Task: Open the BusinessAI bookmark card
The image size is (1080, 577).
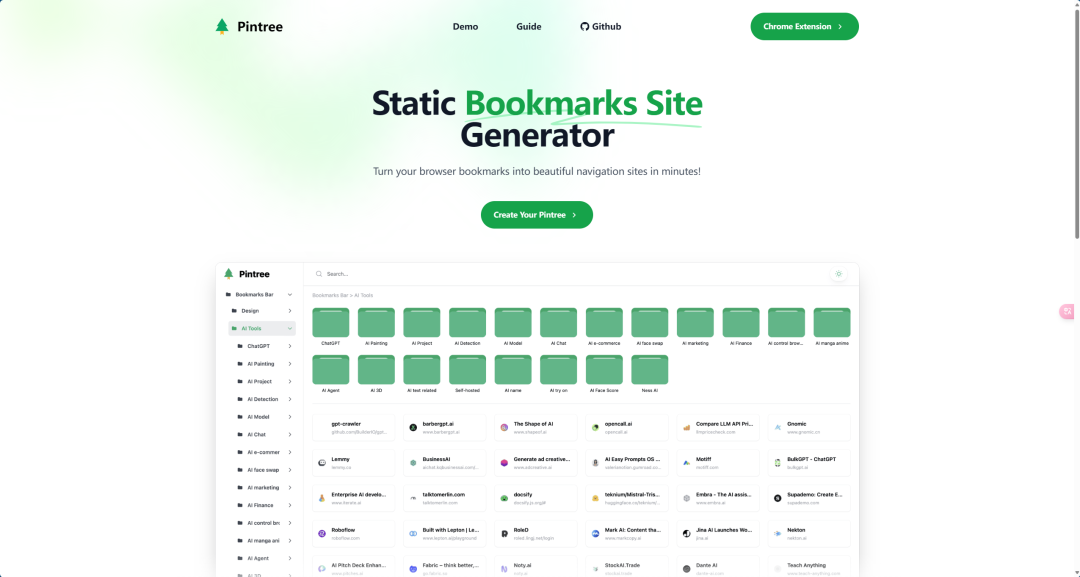Action: 445,463
